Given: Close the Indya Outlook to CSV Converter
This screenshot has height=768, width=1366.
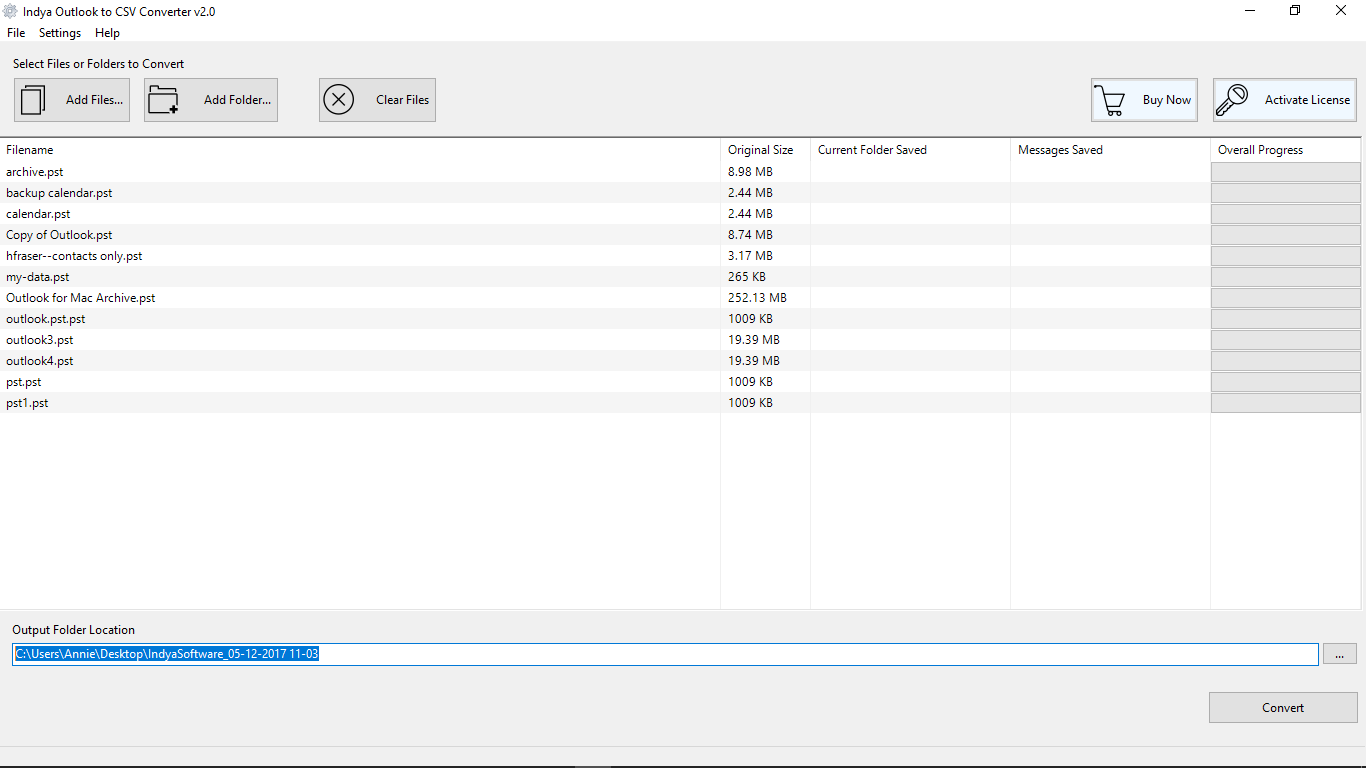Looking at the screenshot, I should [x=1341, y=11].
